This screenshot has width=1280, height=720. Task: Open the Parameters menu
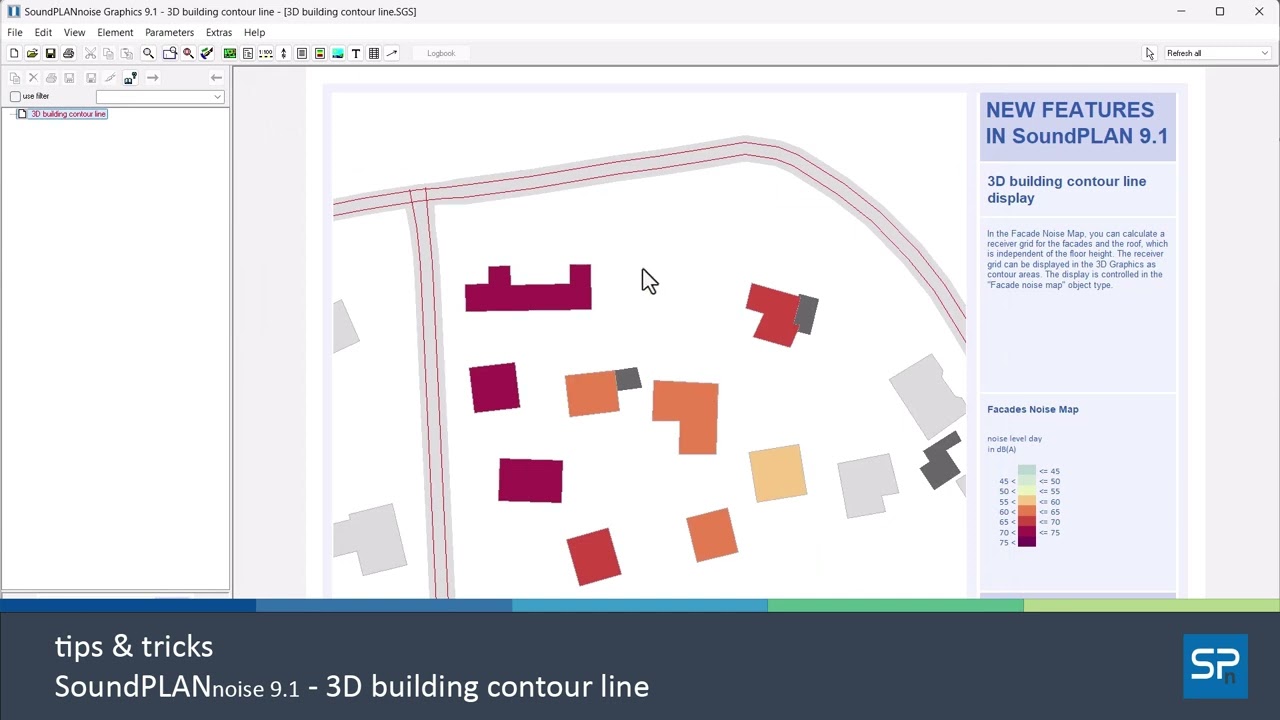point(169,32)
